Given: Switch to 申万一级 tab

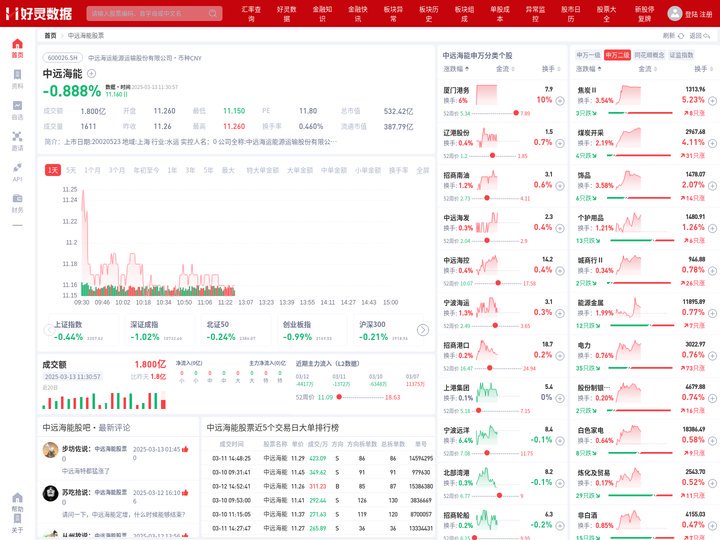Looking at the screenshot, I should click(588, 55).
